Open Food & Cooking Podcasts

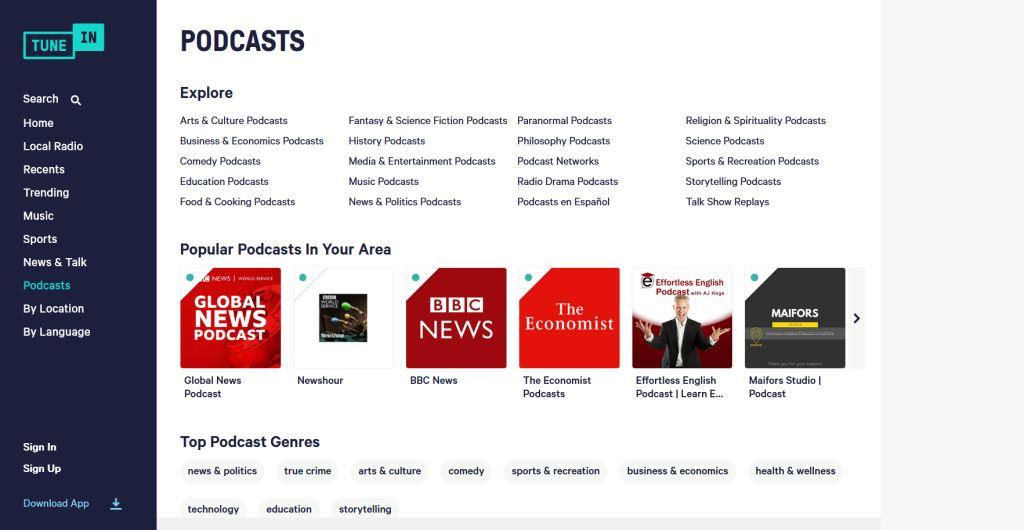click(x=238, y=202)
